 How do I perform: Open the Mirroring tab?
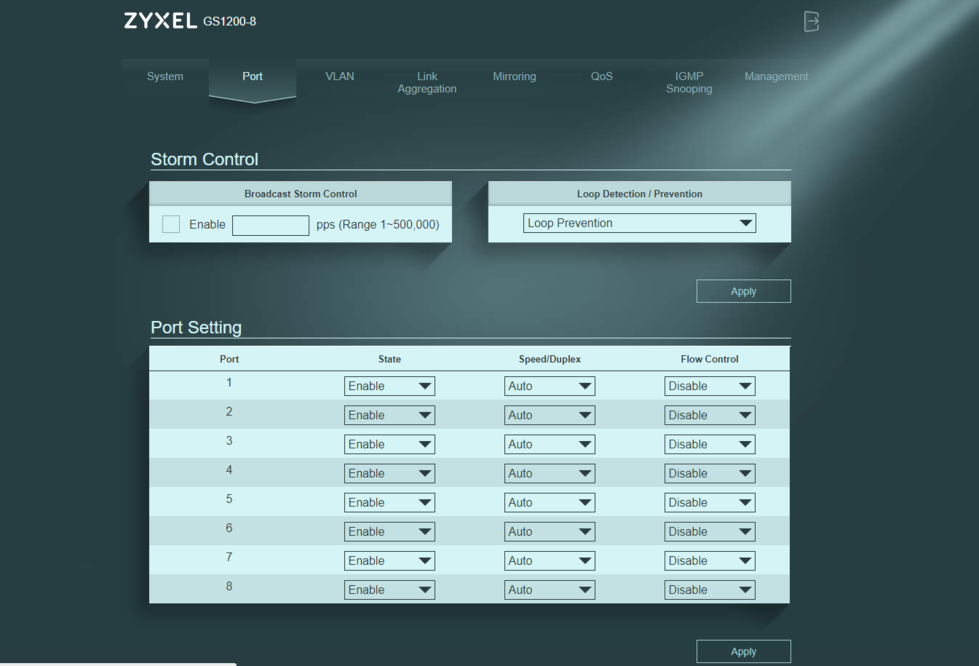pos(514,77)
